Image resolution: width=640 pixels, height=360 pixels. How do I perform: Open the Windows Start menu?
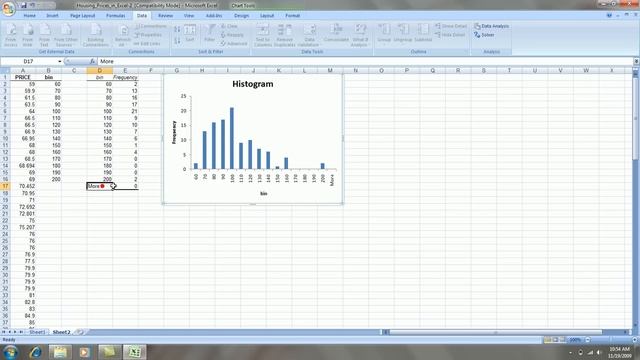(10, 352)
